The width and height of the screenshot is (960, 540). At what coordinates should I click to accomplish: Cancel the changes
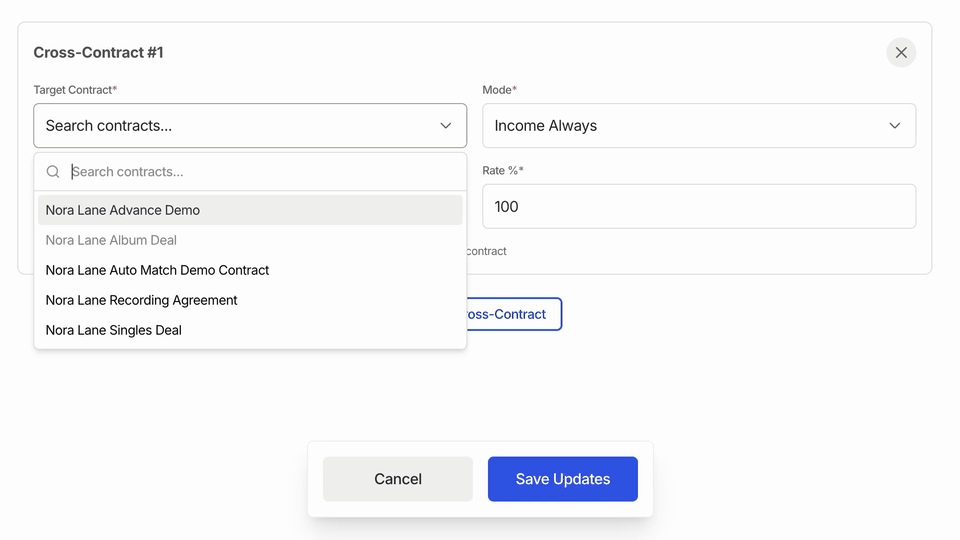tap(398, 479)
